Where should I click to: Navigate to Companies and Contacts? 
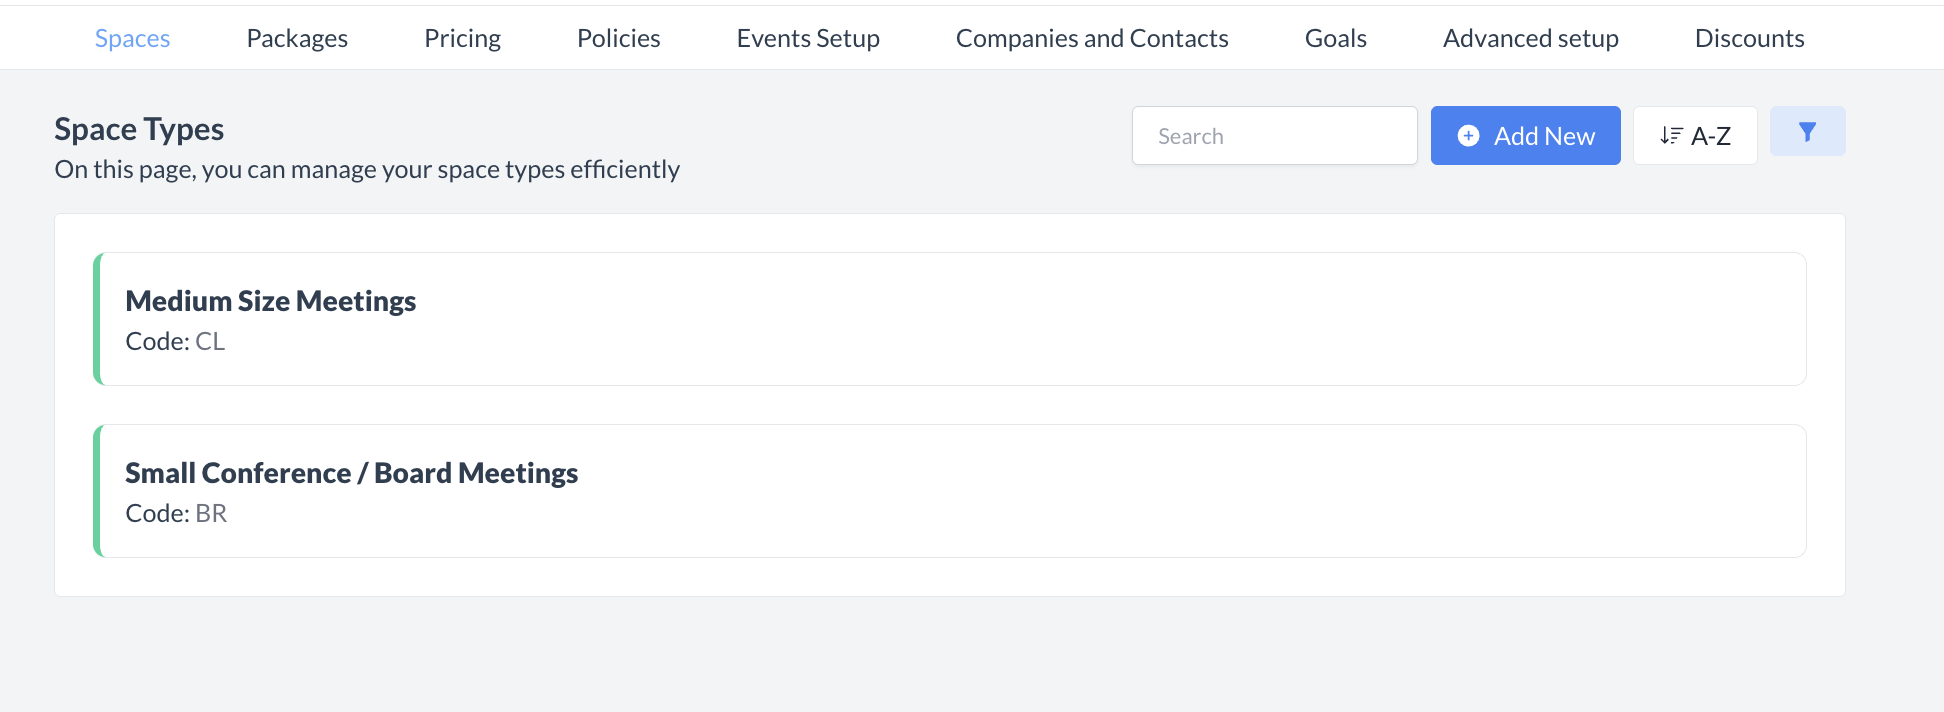pos(1092,38)
